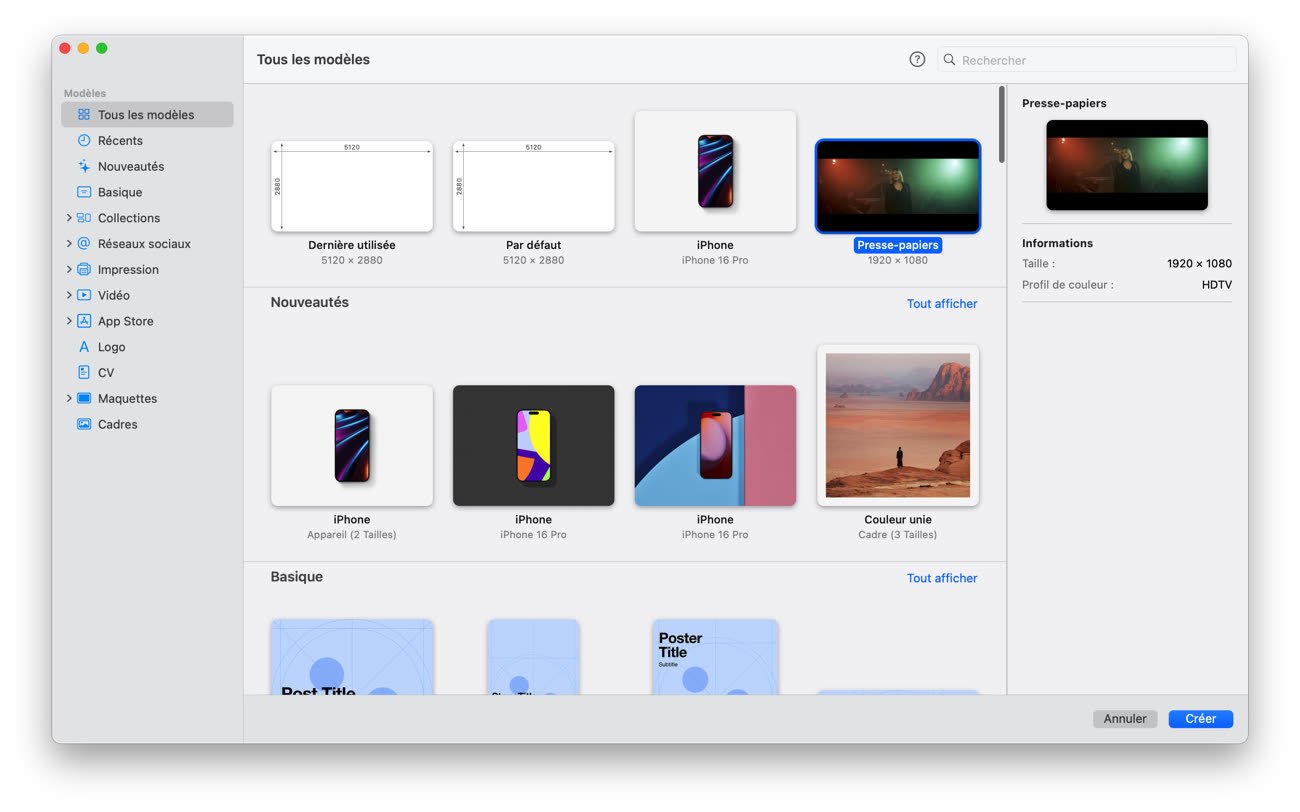Expand the Impression category
Screen dimensions: 1300x812
point(69,270)
